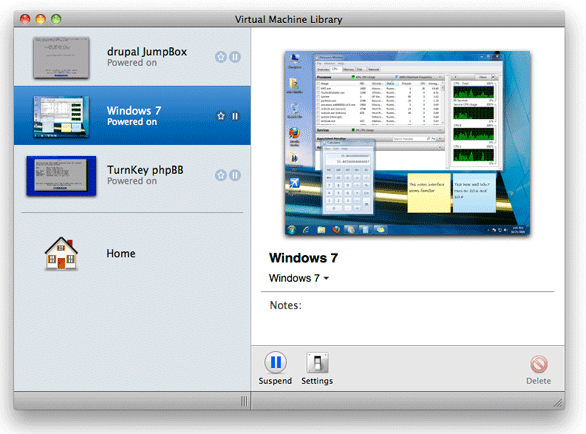Pause Windows 7 using its row icon
This screenshot has height=434, width=586.
point(235,116)
